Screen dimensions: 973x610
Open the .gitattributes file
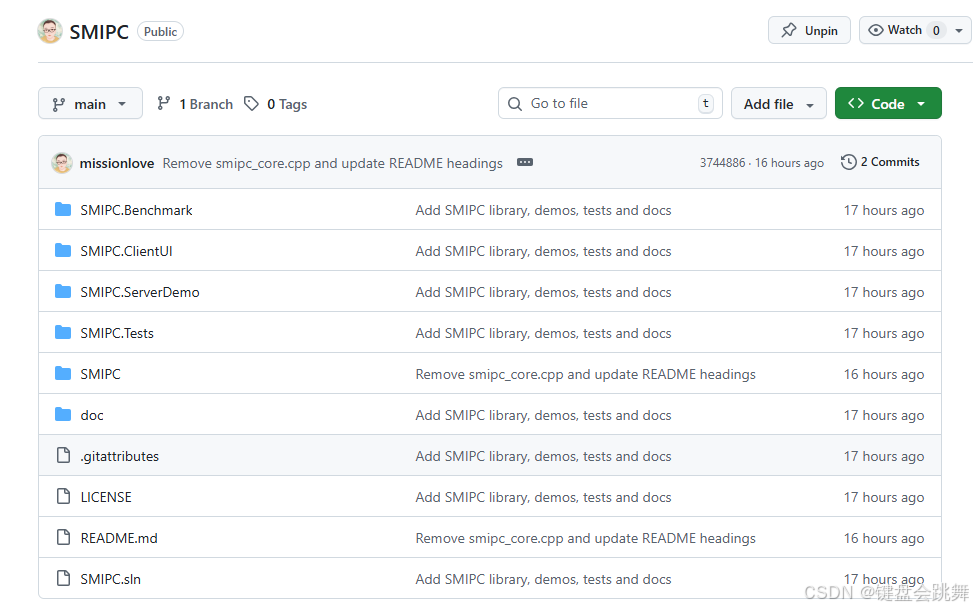120,456
